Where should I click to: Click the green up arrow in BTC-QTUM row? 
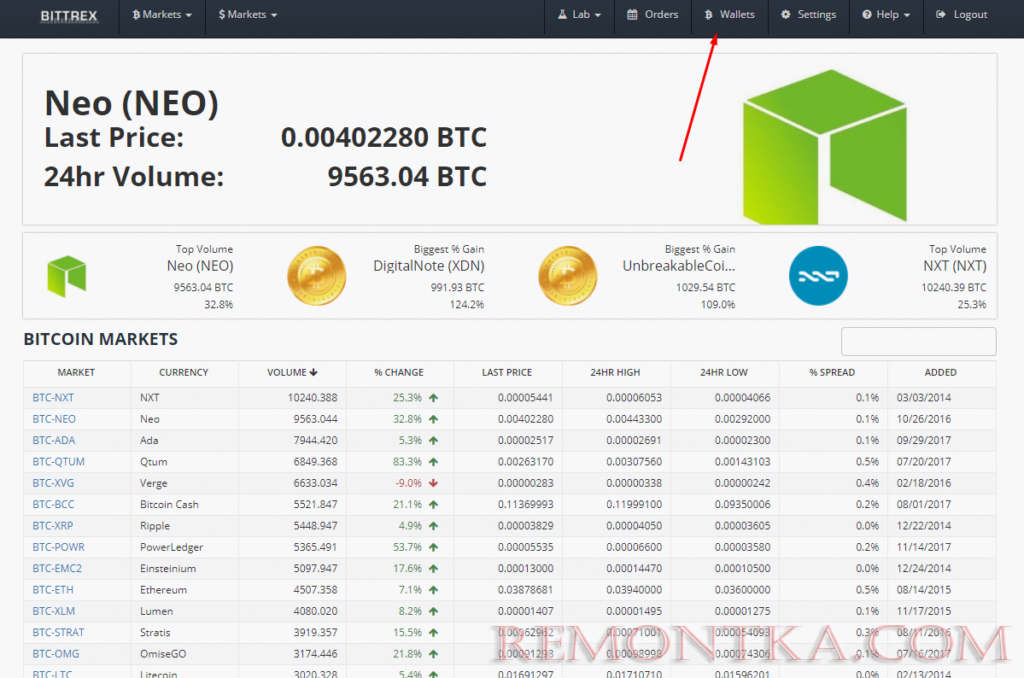(433, 462)
